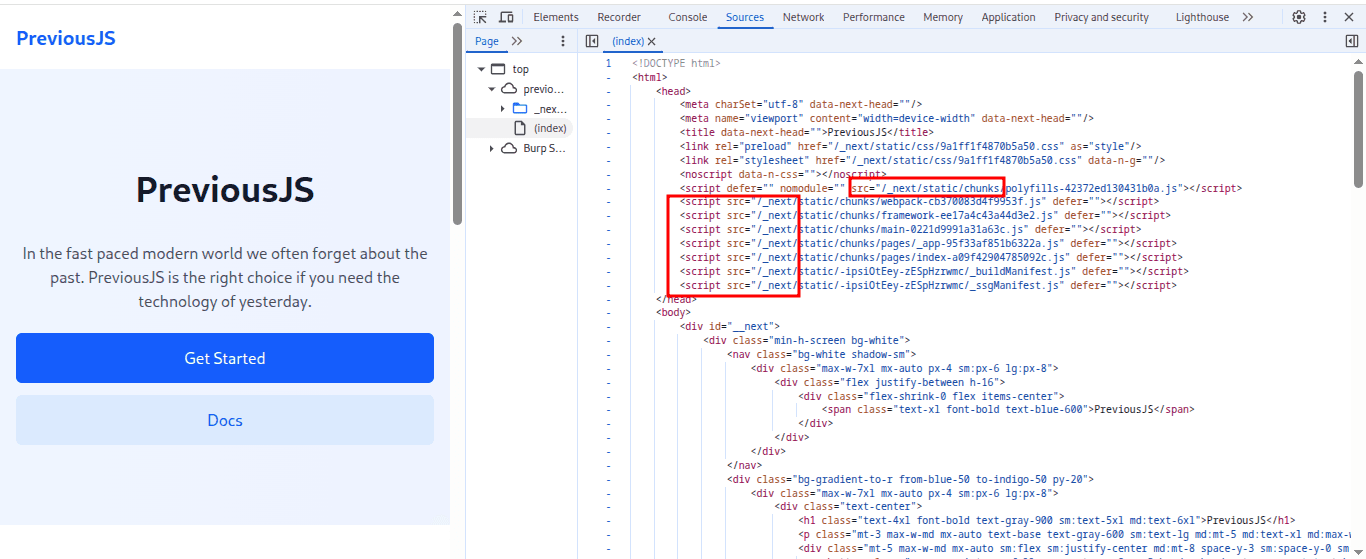Viewport: 1366px width, 559px height.
Task: Click the source code vertical scrollbar
Action: (1358, 130)
